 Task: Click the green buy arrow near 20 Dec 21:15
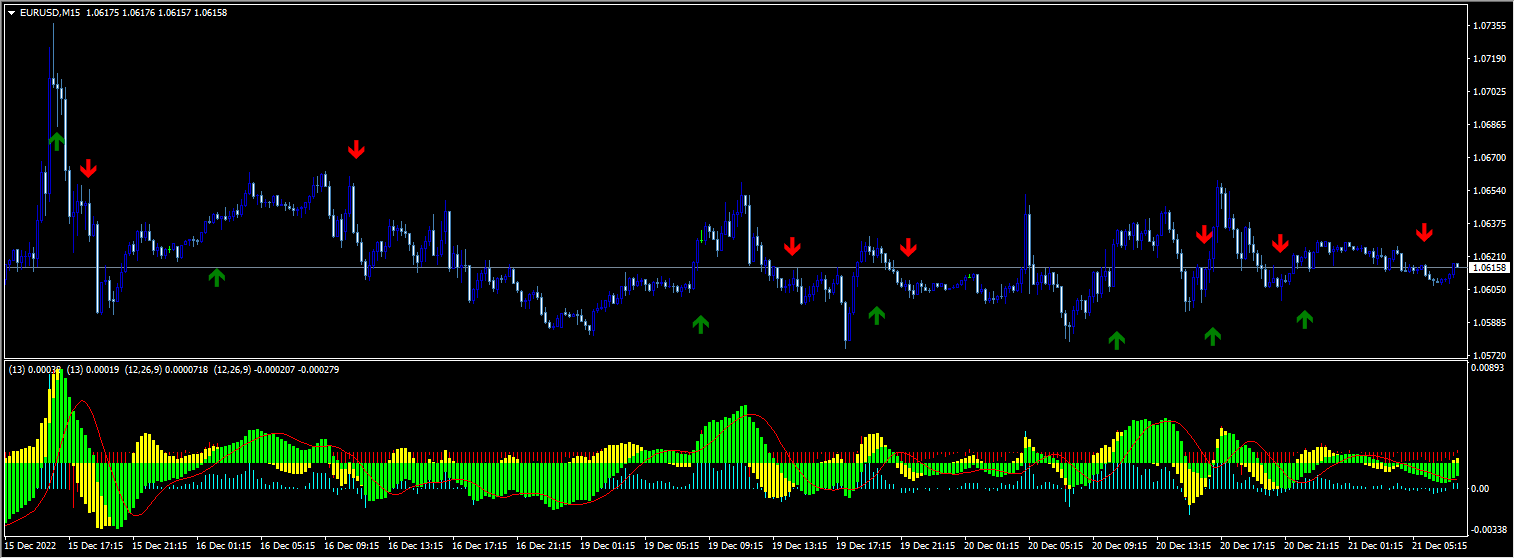coord(1304,319)
